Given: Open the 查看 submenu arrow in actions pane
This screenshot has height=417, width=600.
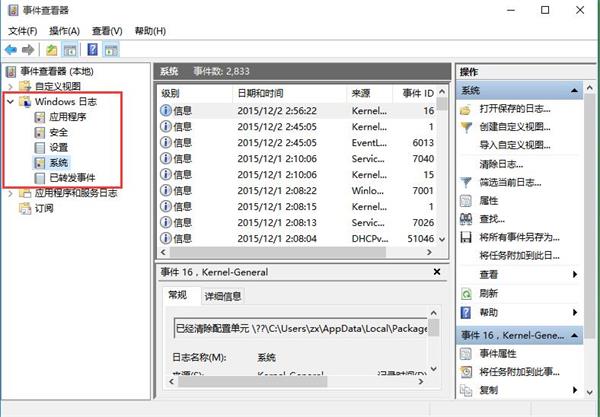Looking at the screenshot, I should 575,274.
